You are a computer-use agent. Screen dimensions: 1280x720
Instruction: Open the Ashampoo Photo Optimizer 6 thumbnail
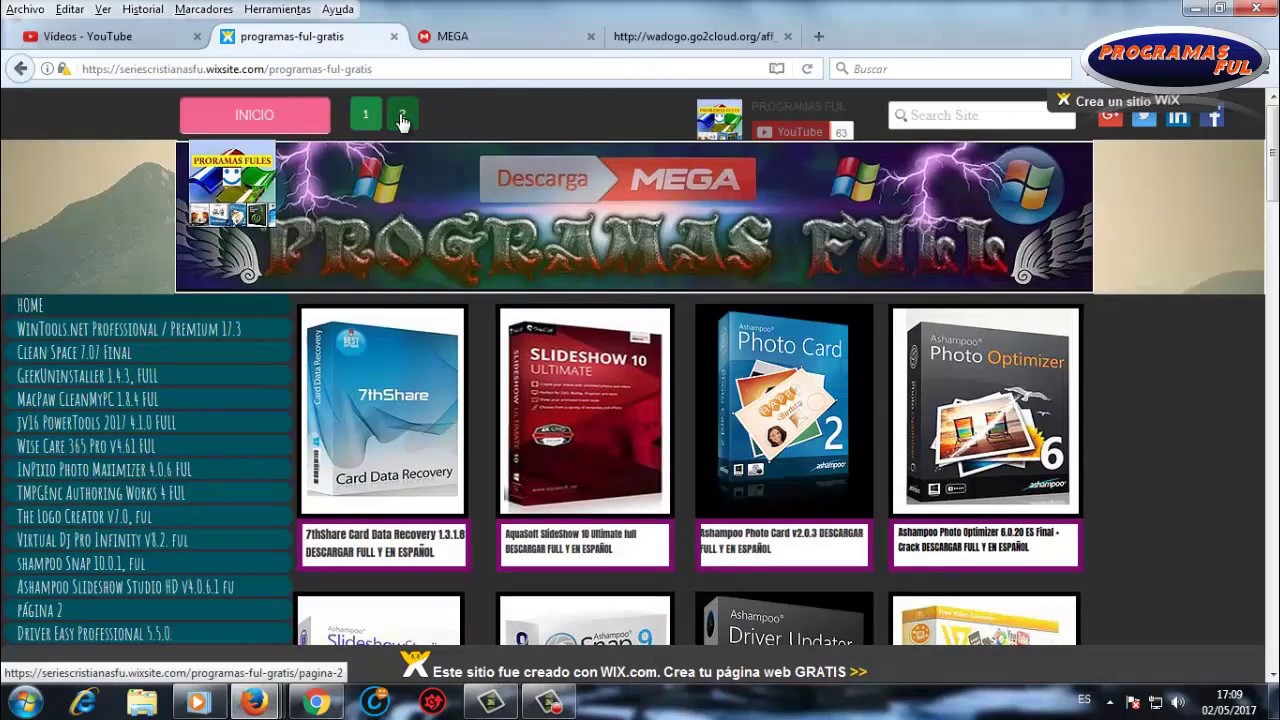click(985, 411)
